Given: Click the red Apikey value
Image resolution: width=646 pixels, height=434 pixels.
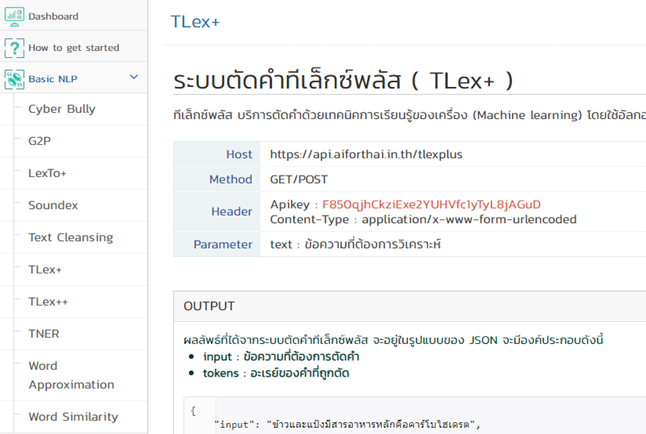Looking at the screenshot, I should pyautogui.click(x=431, y=204).
